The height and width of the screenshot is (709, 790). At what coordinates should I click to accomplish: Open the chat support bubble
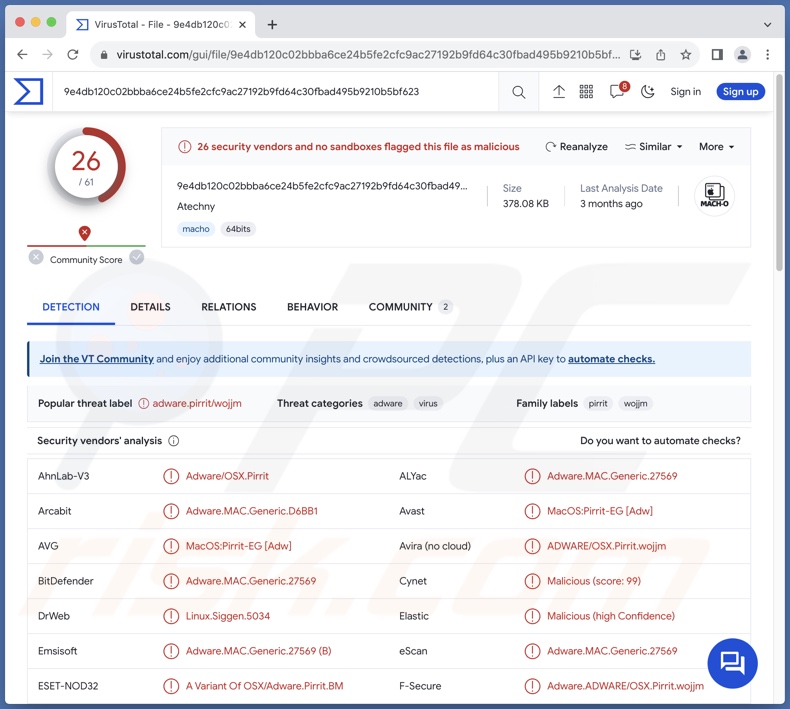click(732, 663)
